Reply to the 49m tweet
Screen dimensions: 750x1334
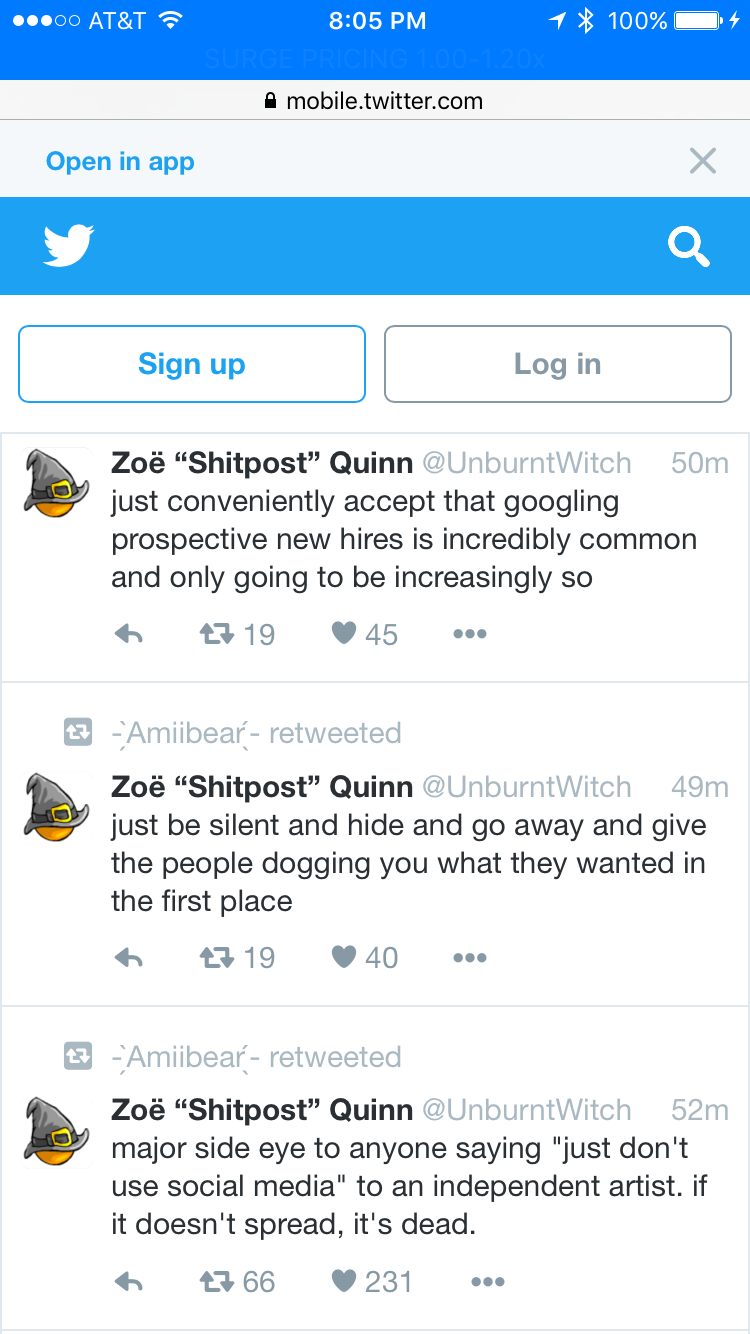128,958
